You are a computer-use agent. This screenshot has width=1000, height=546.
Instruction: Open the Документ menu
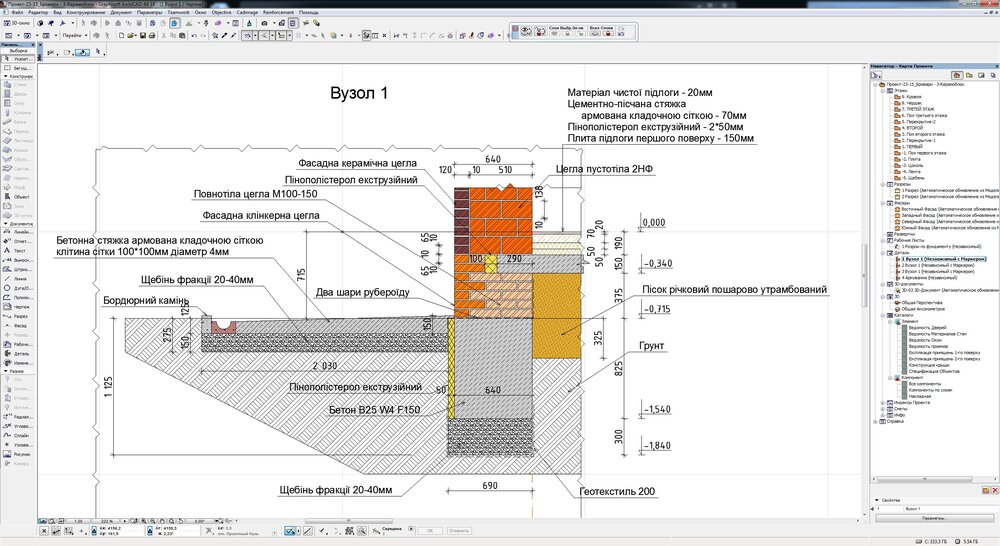click(x=120, y=11)
